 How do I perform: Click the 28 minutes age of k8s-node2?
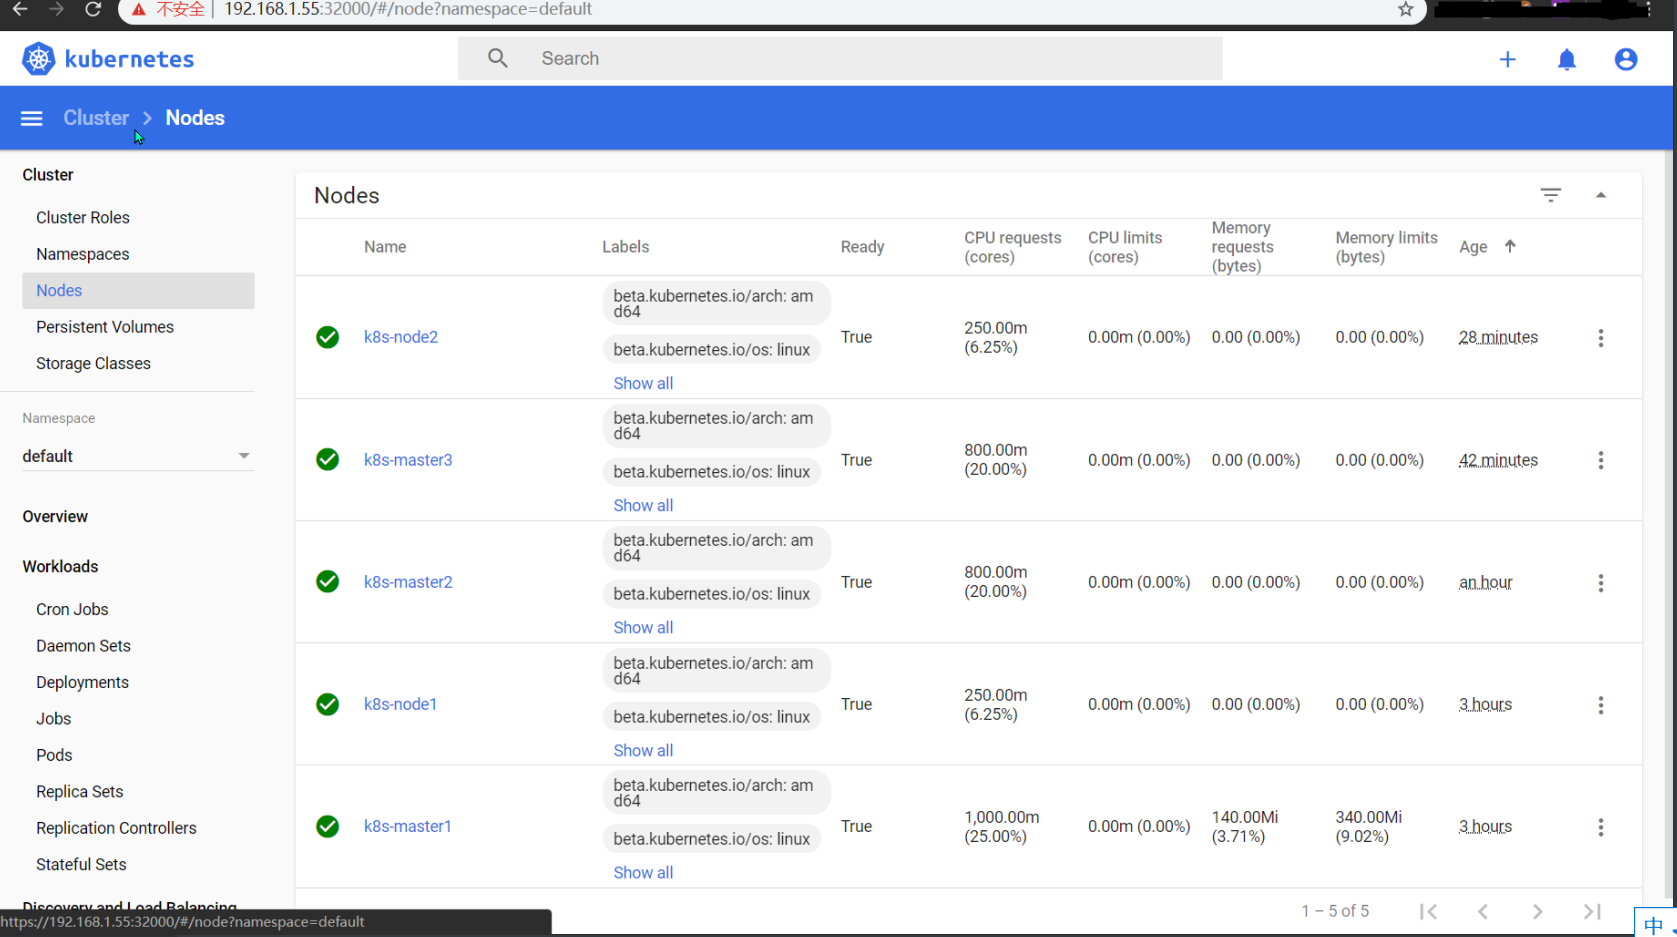coord(1498,337)
